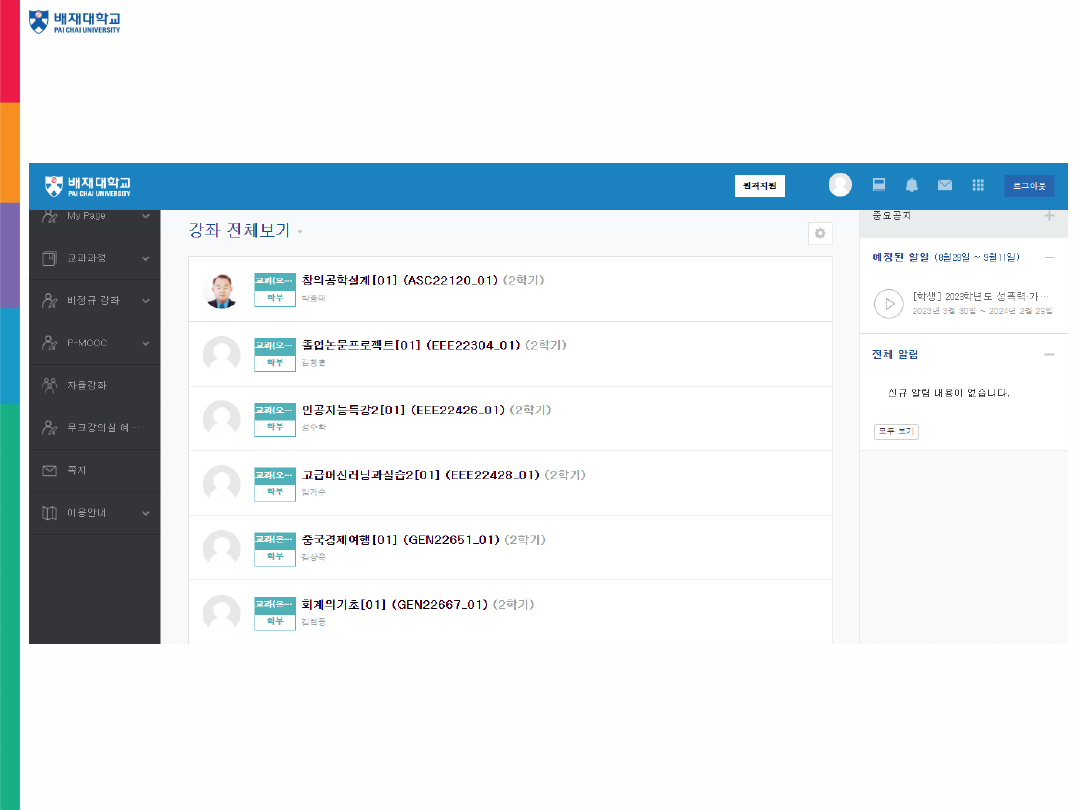Screen dimensions: 1080x810
Task: Click the instructor photo for 창의공학설계
Action: (x=221, y=290)
